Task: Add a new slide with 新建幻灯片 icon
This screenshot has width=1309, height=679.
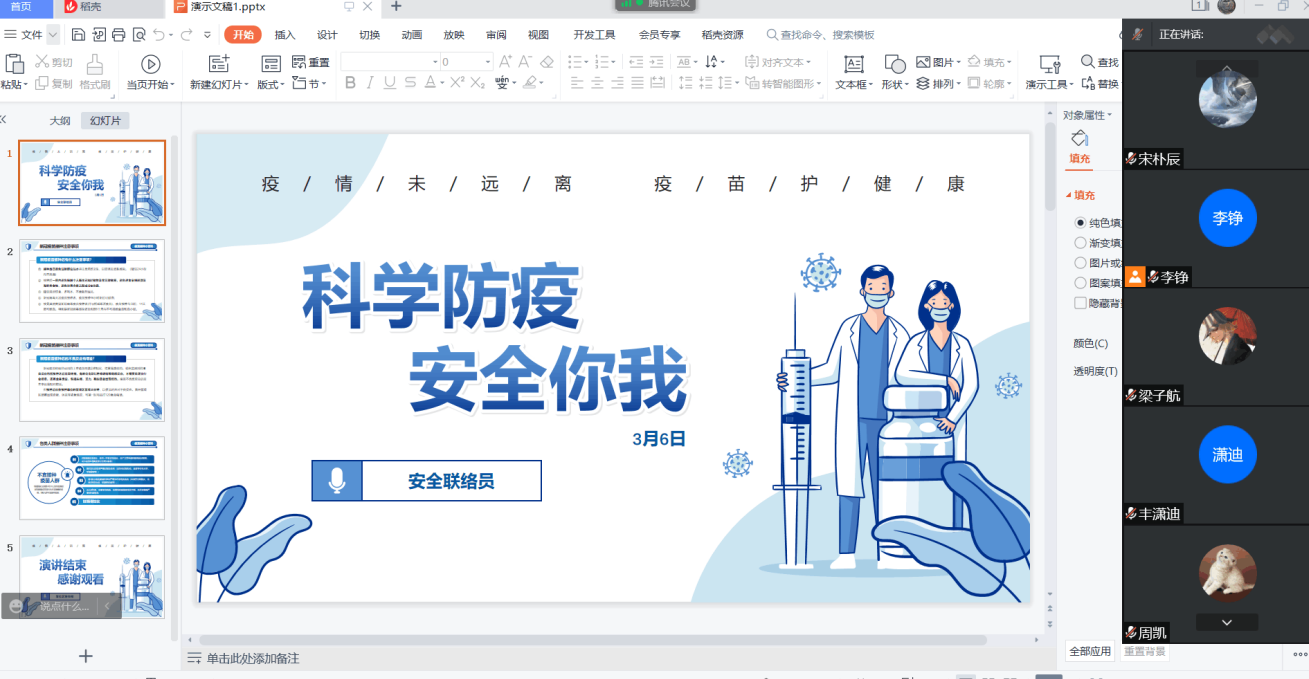Action: coord(218,65)
